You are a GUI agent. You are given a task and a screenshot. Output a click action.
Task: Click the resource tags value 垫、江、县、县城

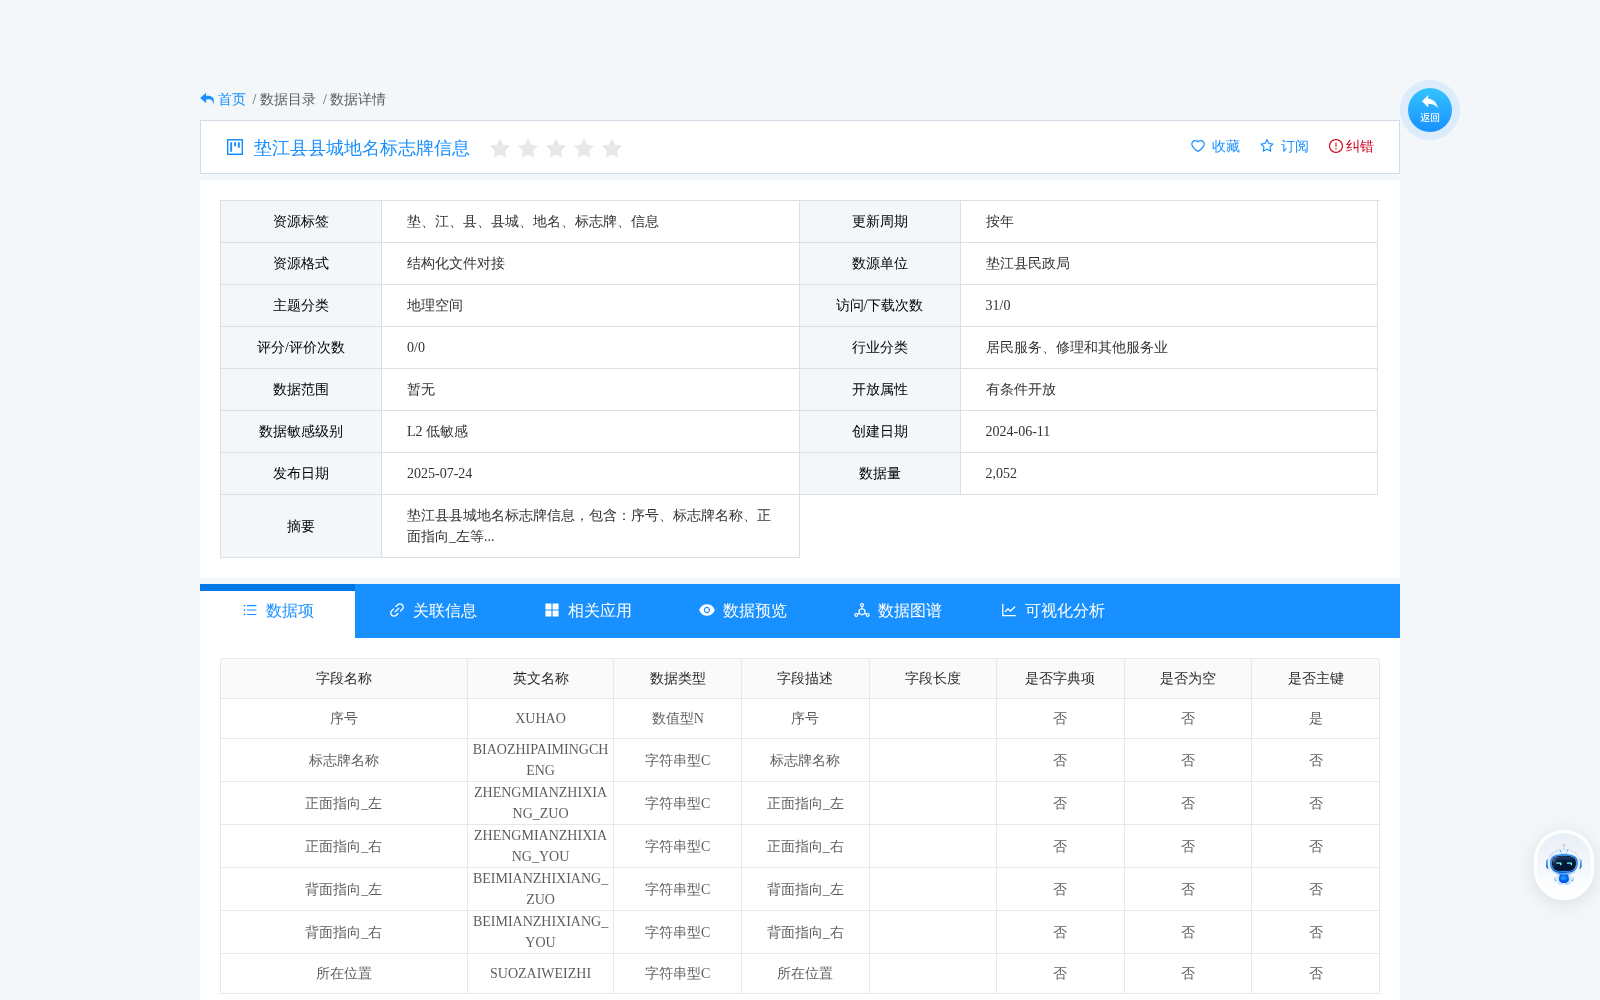[x=533, y=221]
